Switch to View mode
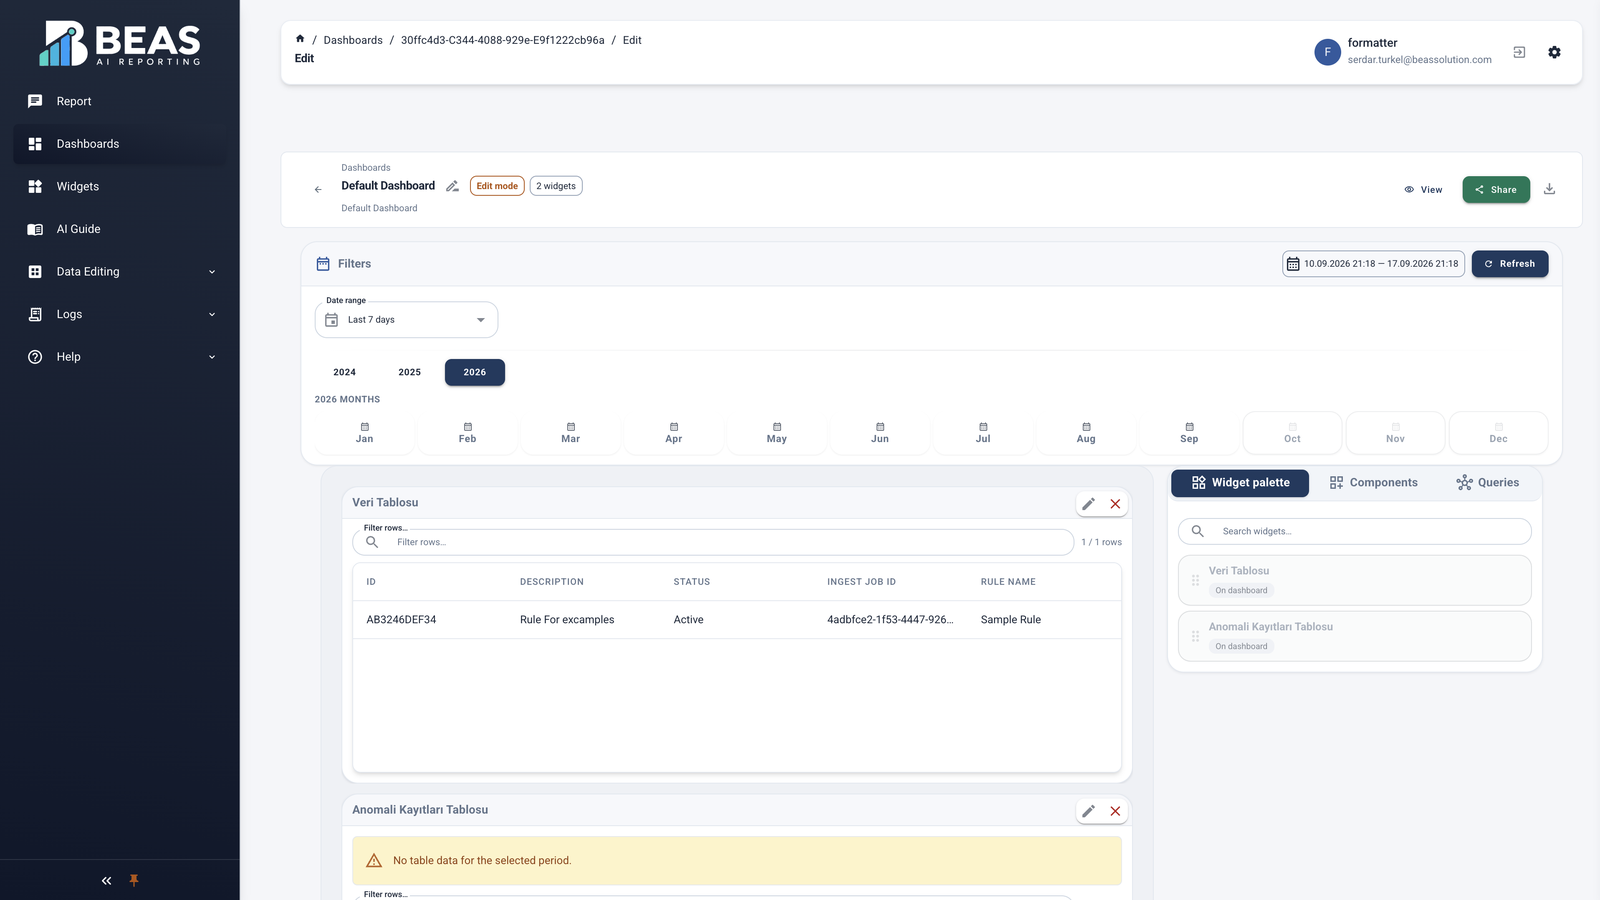1600x900 pixels. pyautogui.click(x=1423, y=190)
